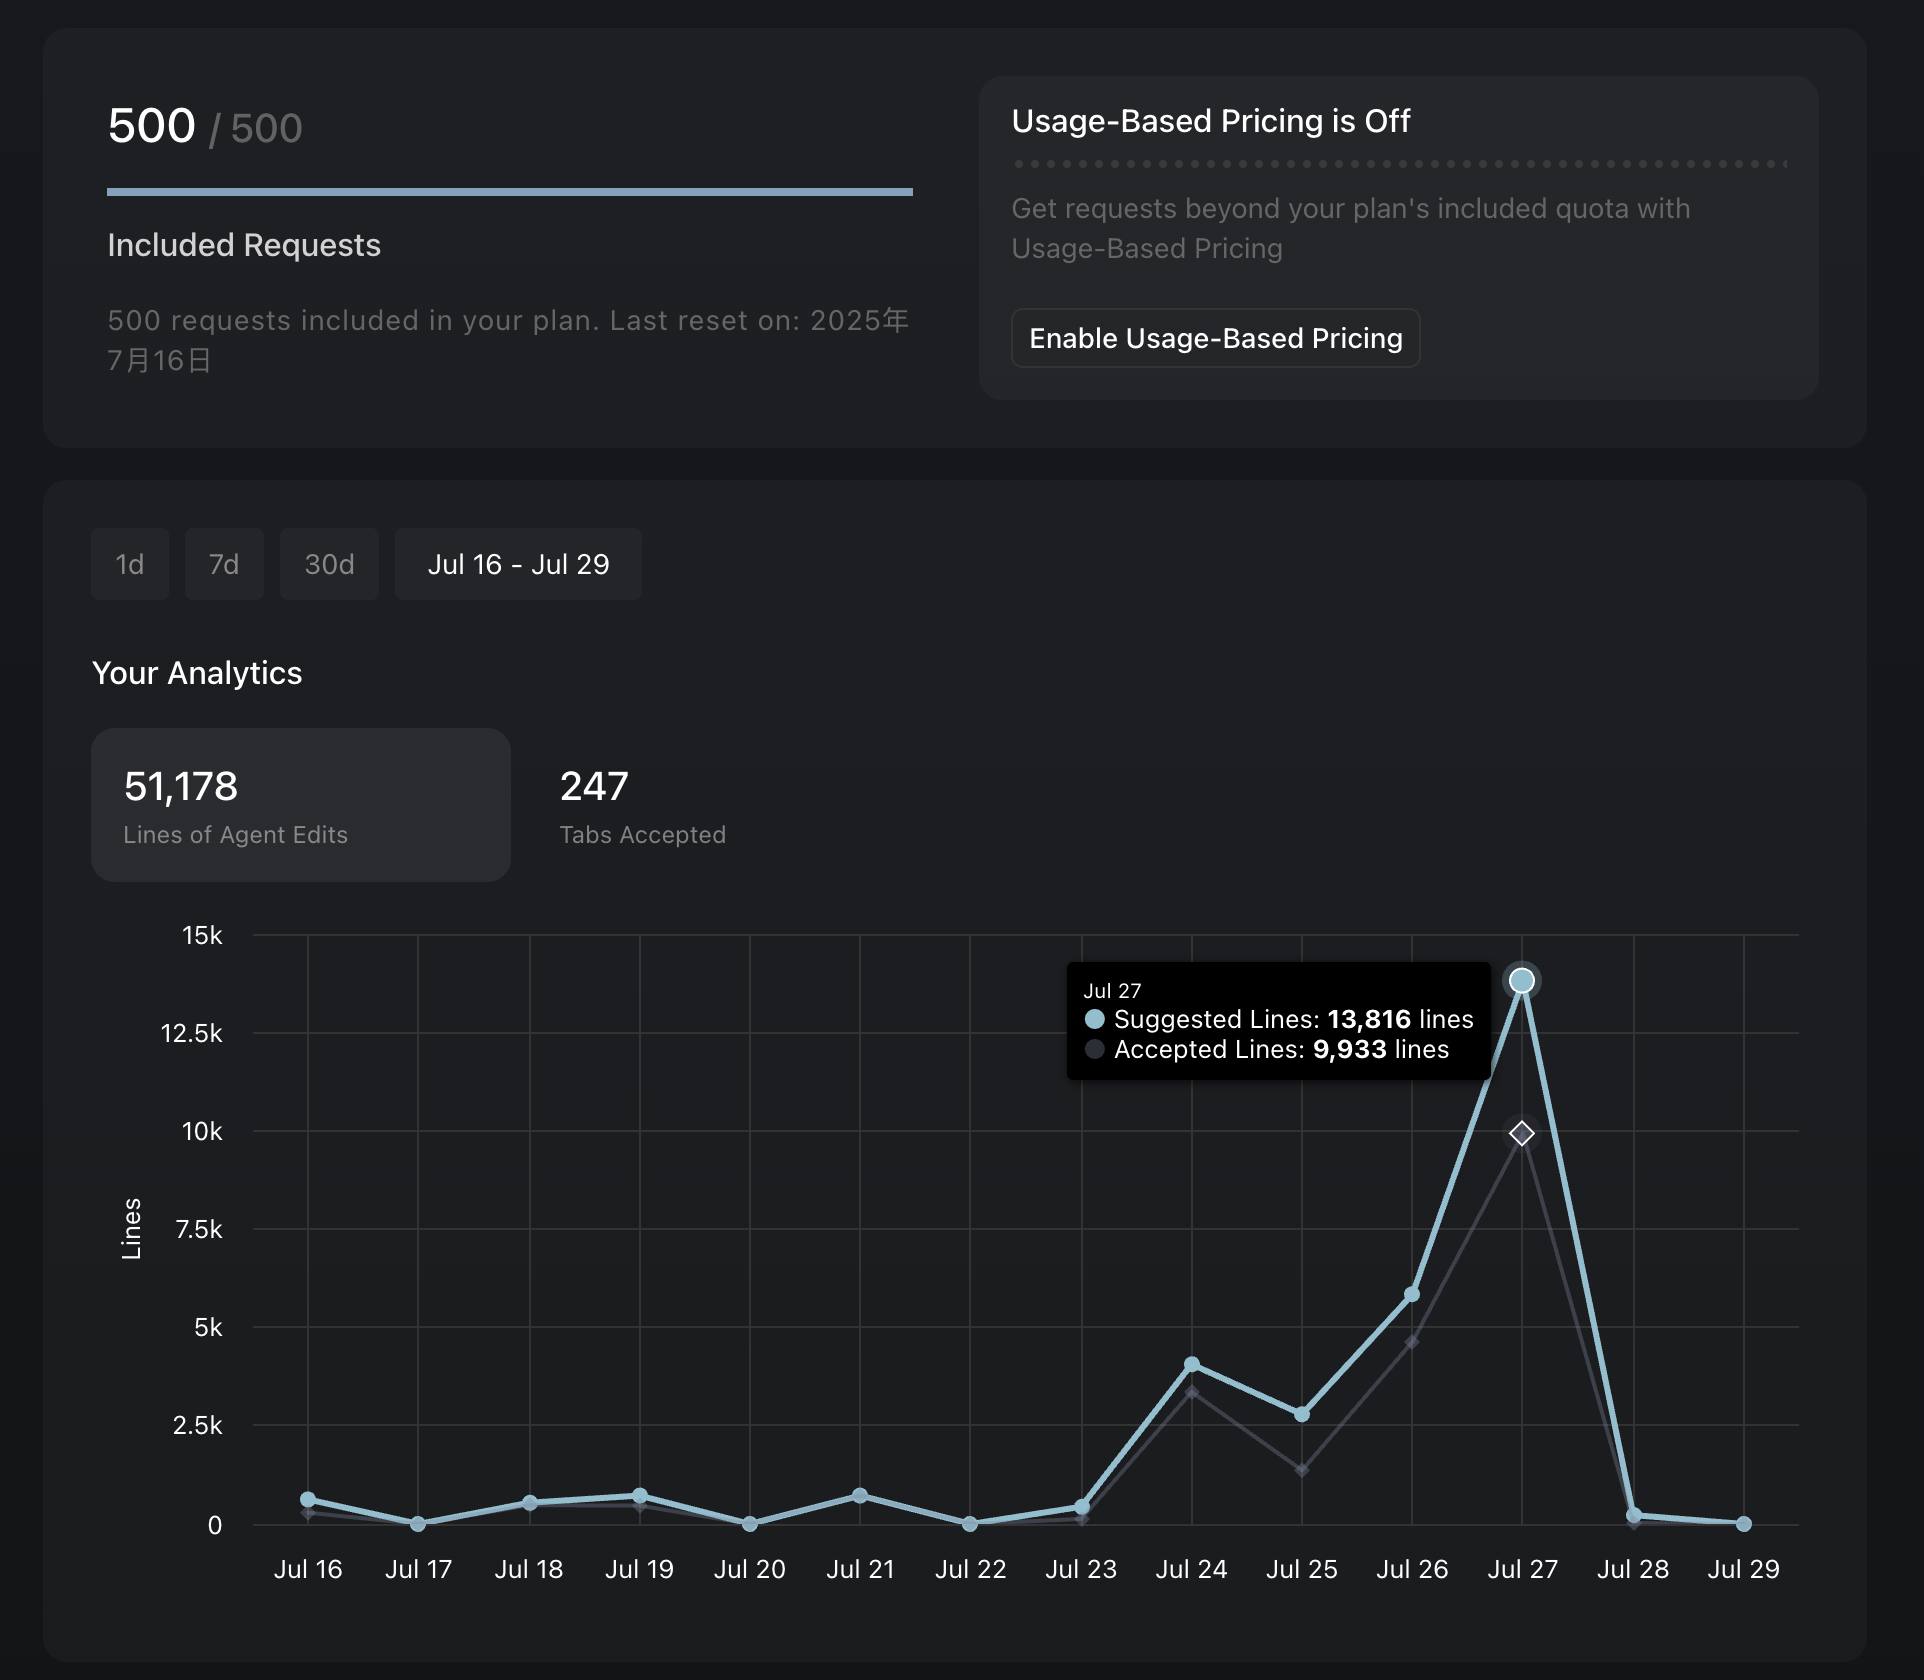
Task: Click the Usage-Based Pricing is Off heading
Action: pyautogui.click(x=1210, y=121)
